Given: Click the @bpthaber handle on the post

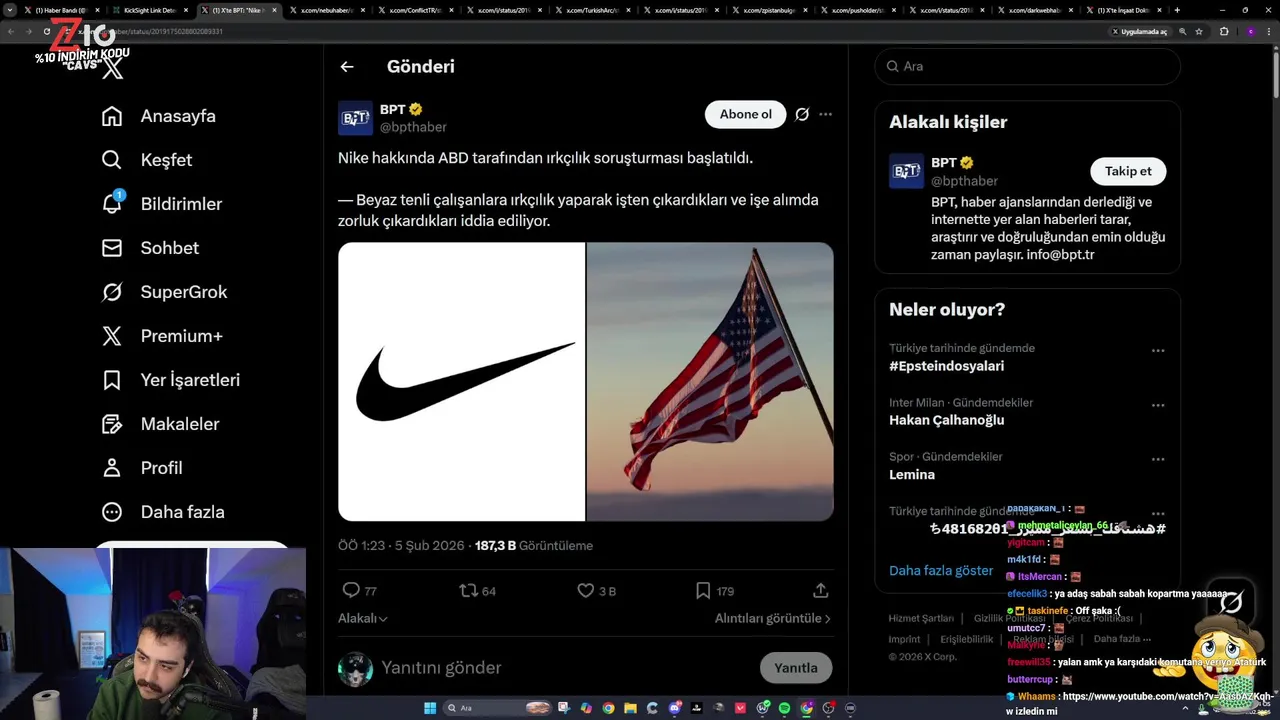Looking at the screenshot, I should point(413,127).
